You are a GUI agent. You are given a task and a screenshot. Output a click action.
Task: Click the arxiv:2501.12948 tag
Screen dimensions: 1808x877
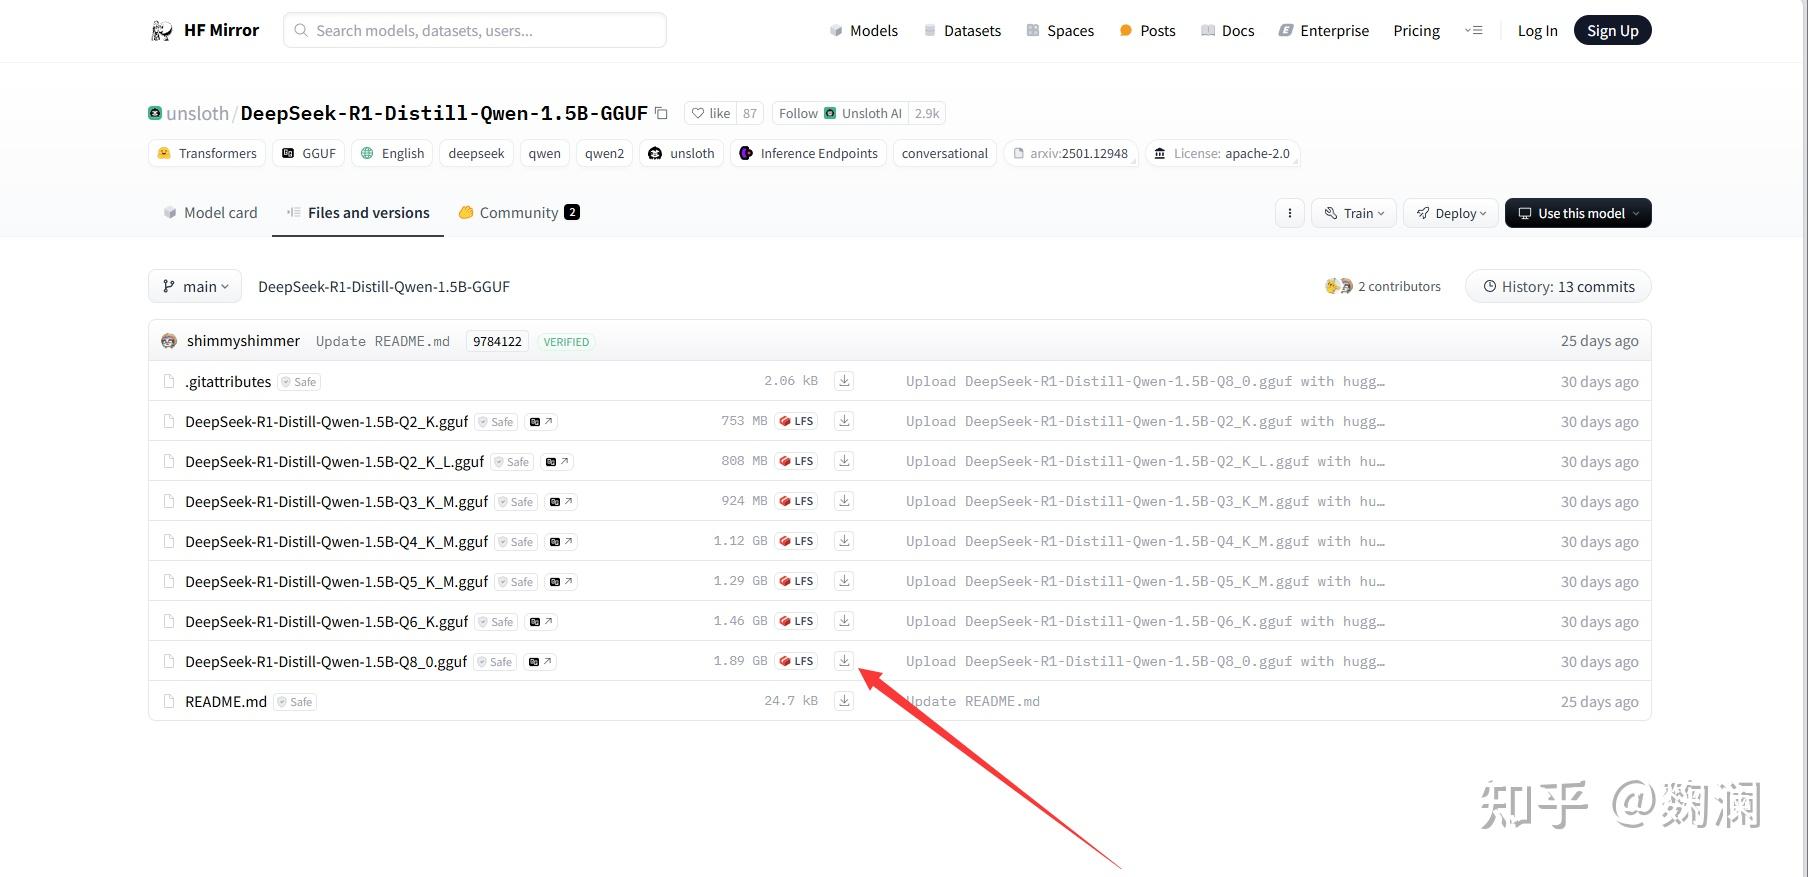point(1070,153)
